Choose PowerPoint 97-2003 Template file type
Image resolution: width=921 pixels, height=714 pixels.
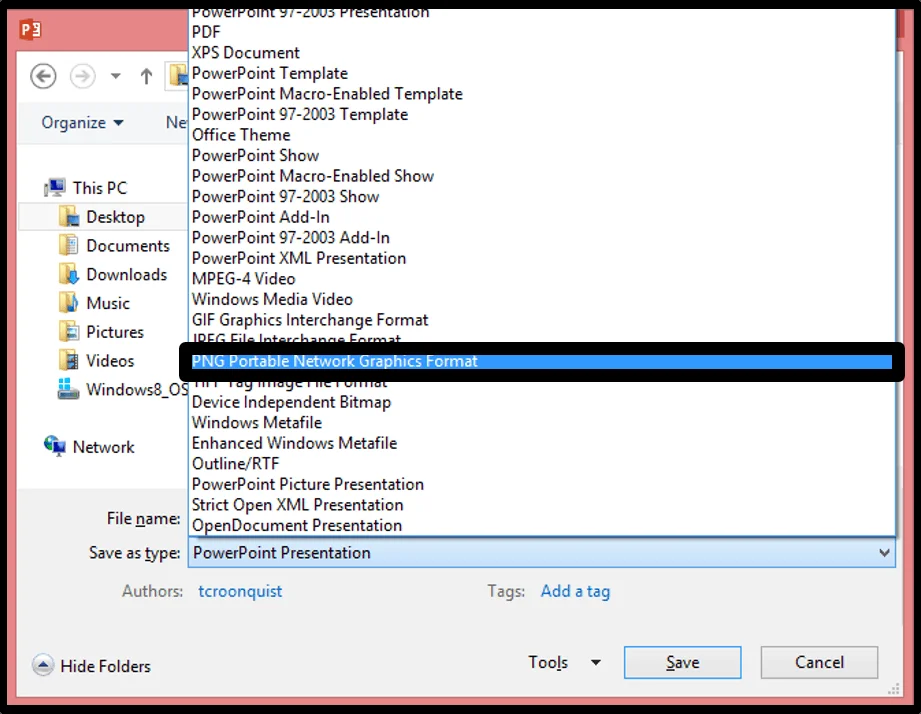(x=542, y=114)
